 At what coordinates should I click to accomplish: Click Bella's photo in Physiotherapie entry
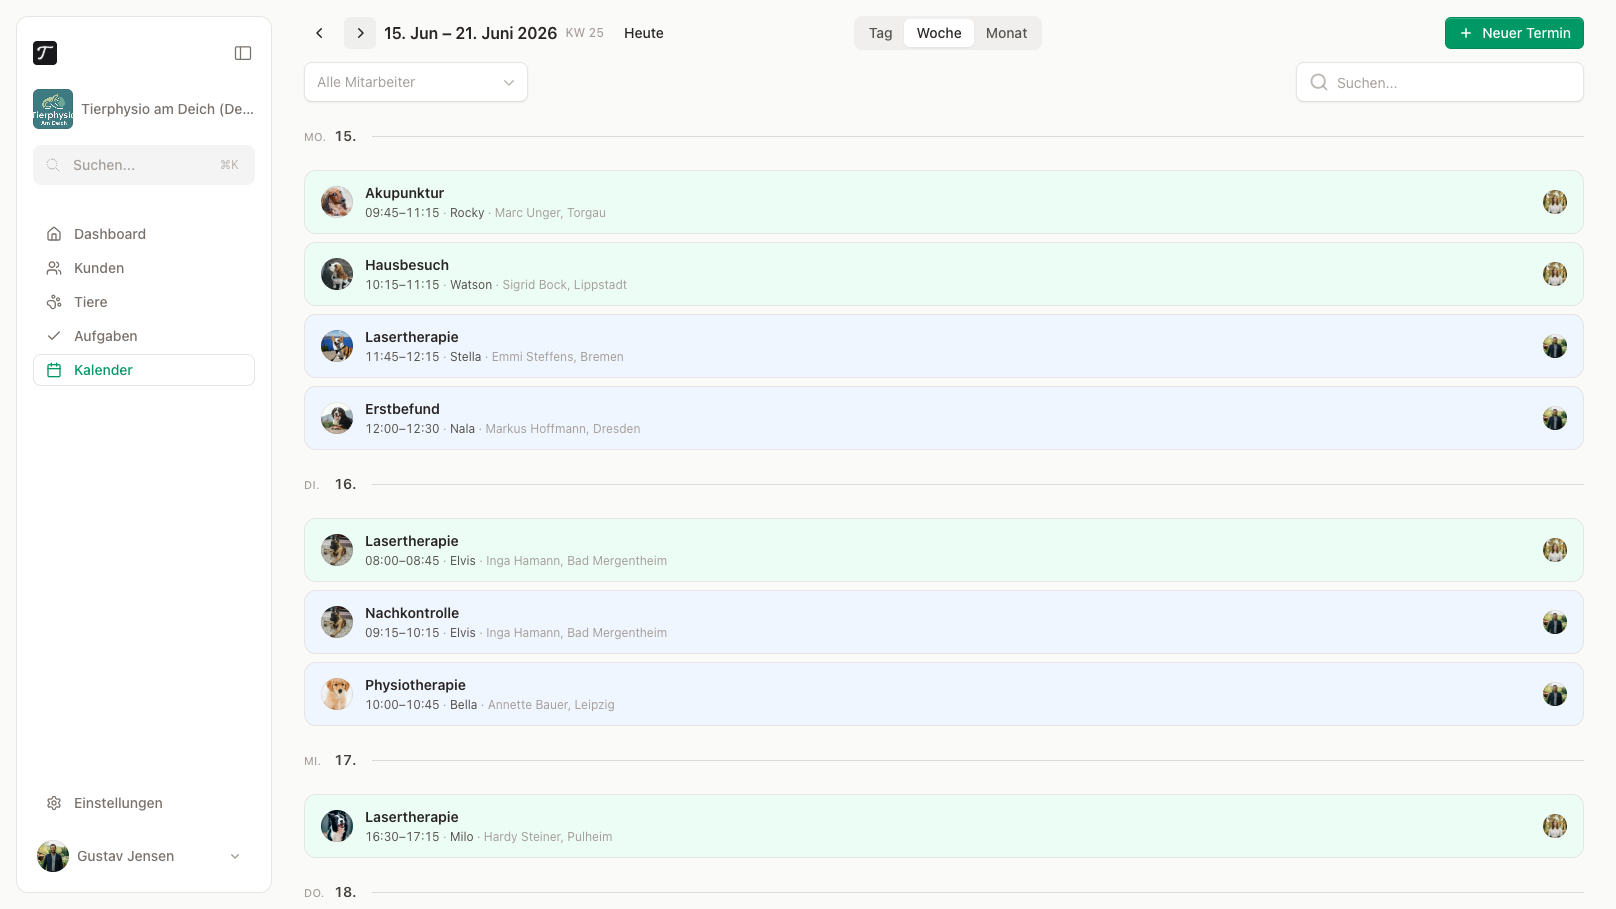click(x=337, y=694)
